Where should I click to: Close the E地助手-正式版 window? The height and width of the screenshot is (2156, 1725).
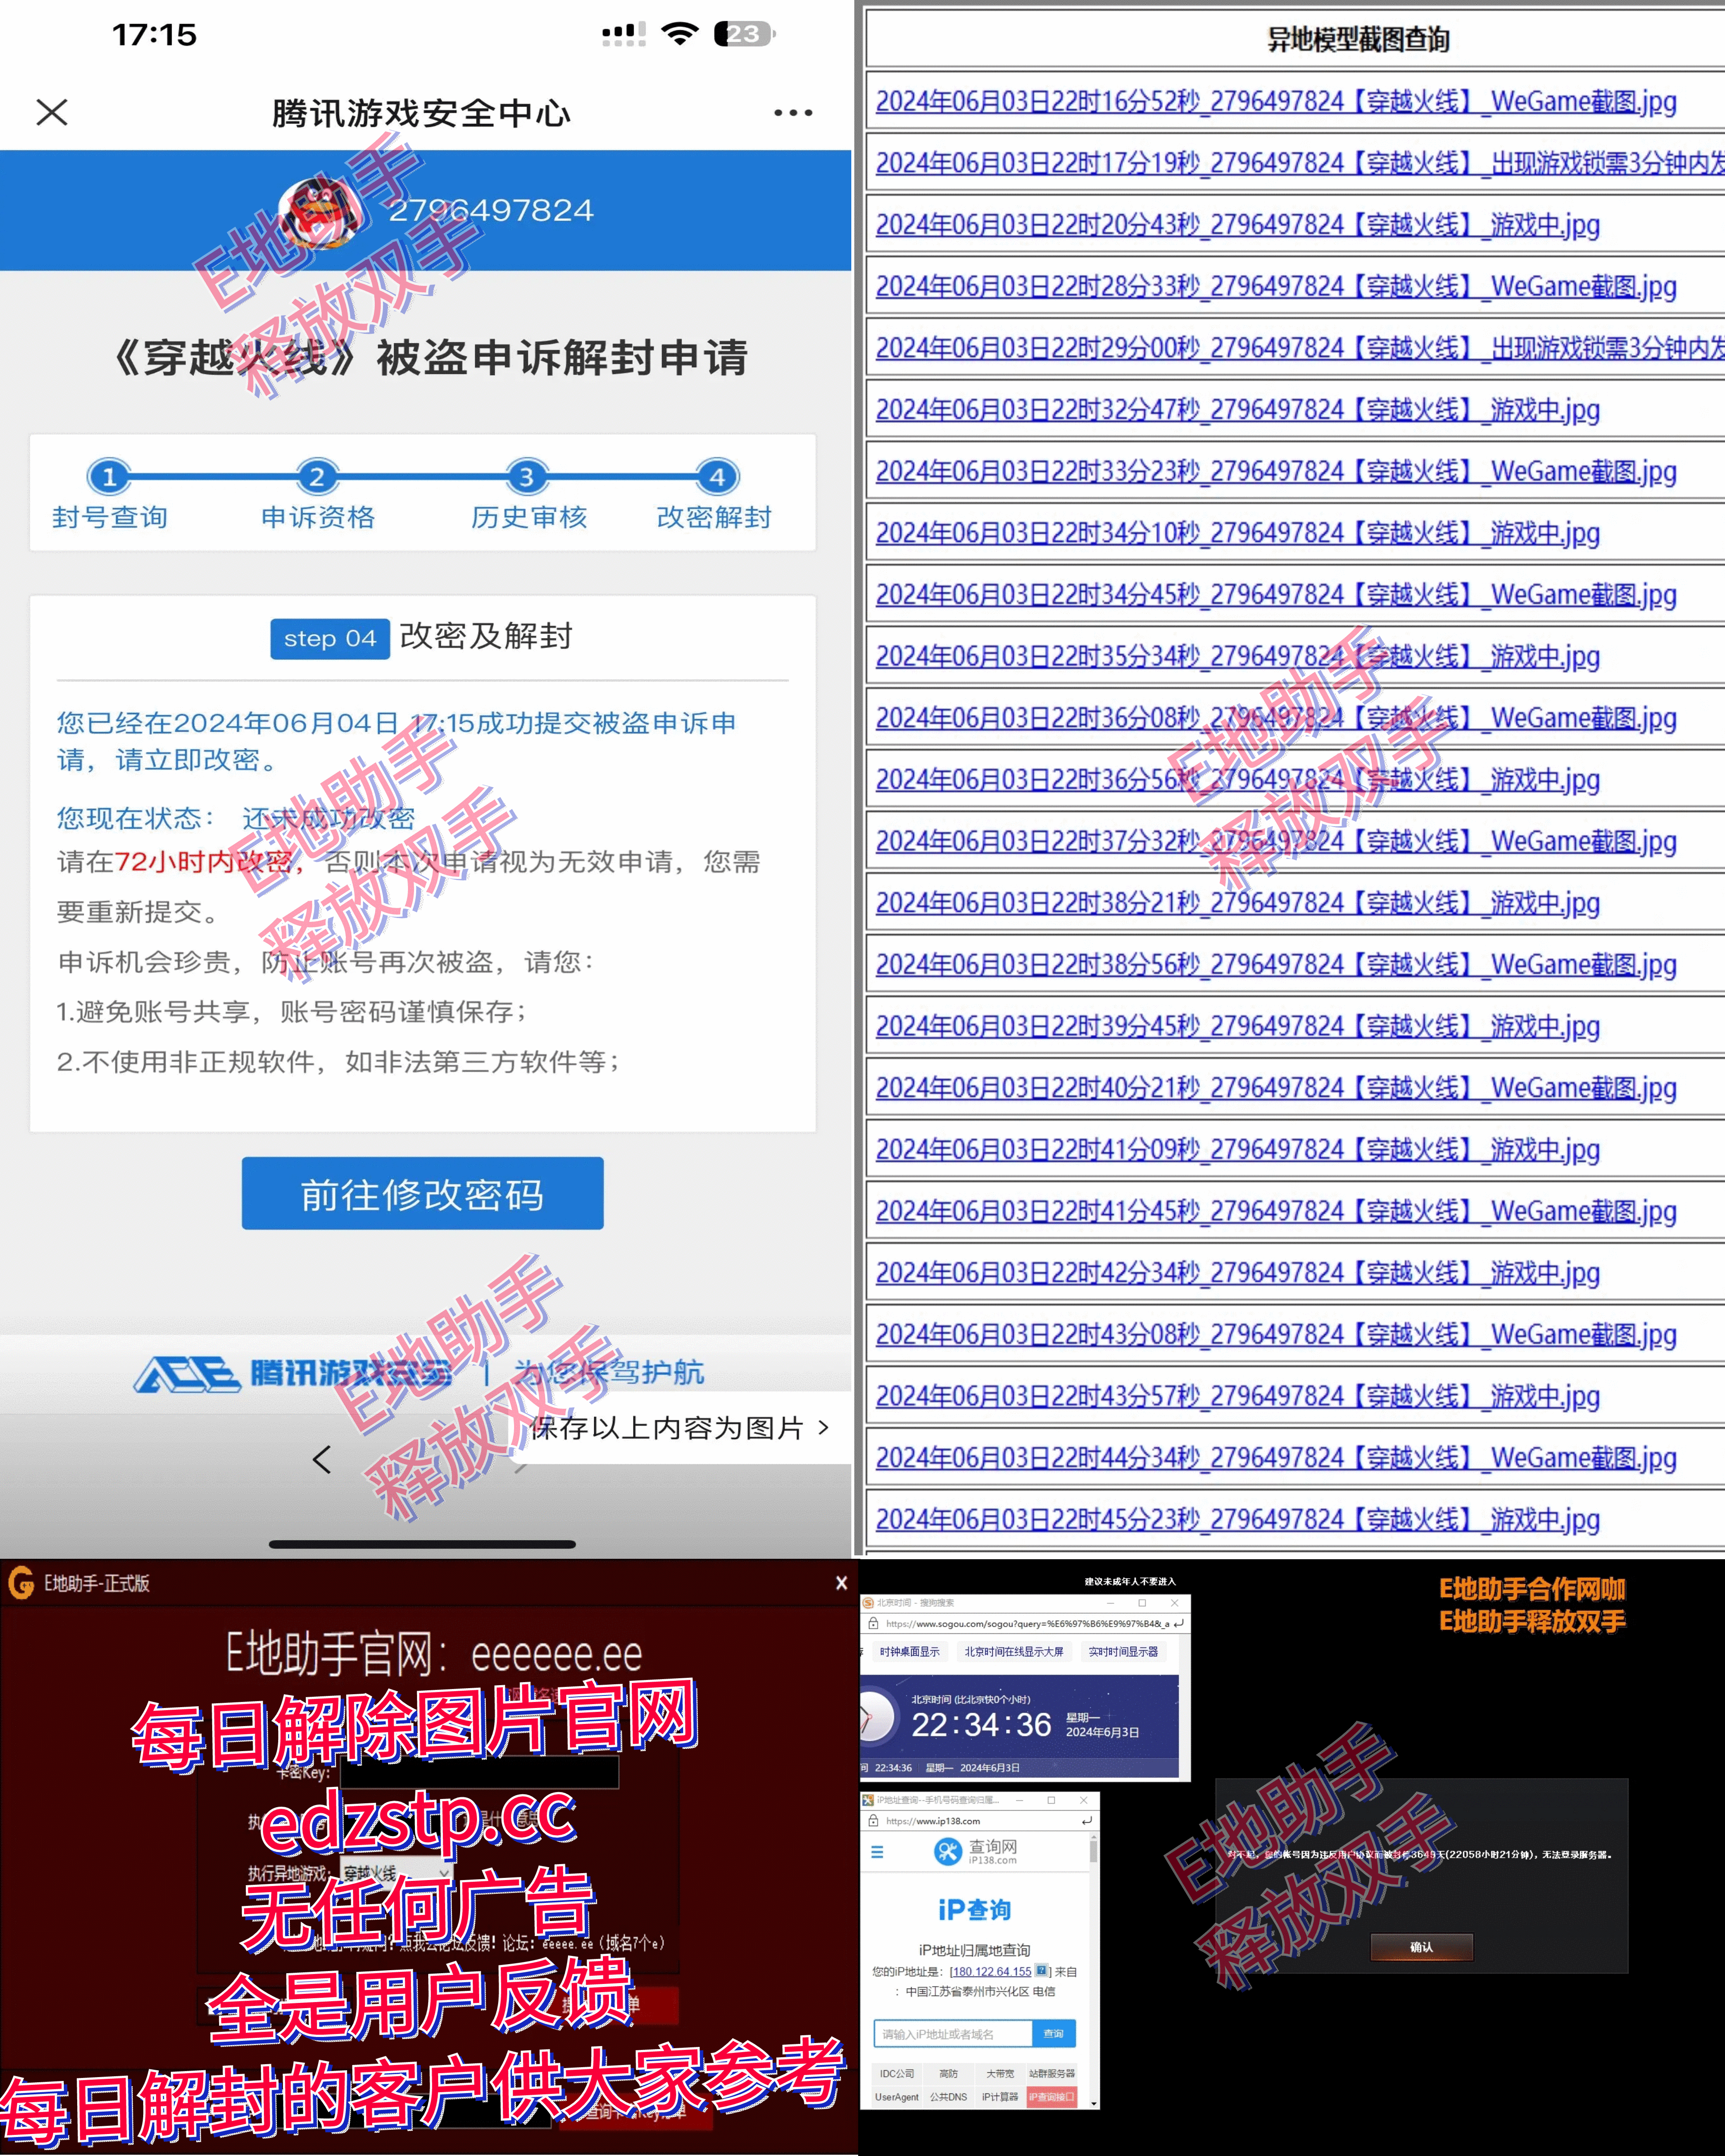pyautogui.click(x=841, y=1583)
